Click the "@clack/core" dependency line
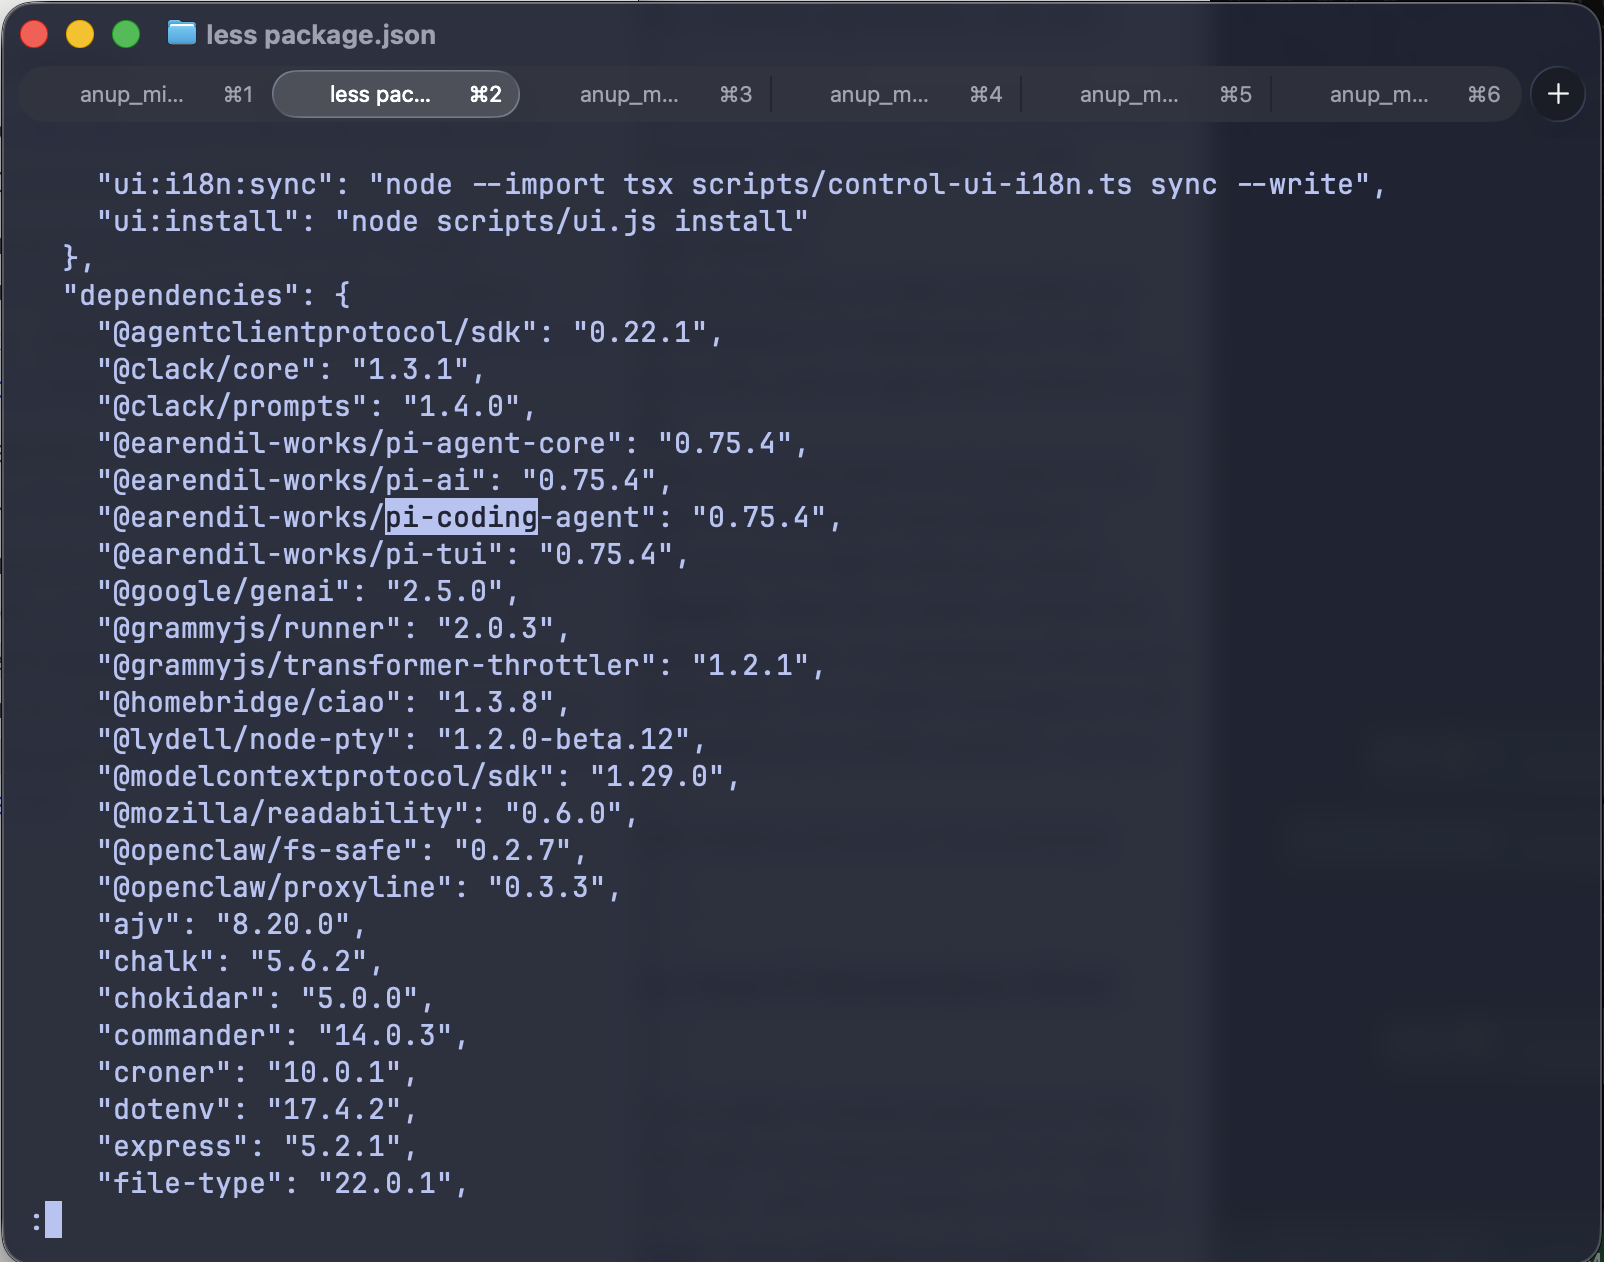Screen dimensions: 1604x1262 pyautogui.click(x=290, y=369)
